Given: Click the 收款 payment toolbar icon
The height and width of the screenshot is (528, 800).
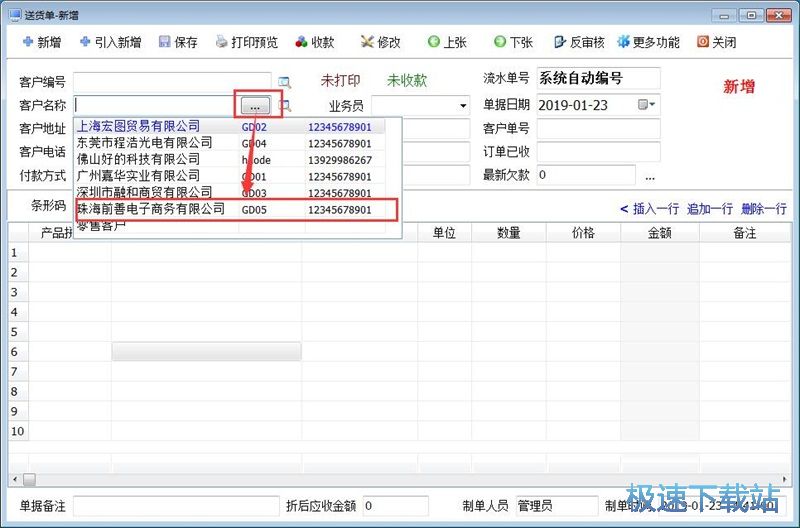Looking at the screenshot, I should coord(314,42).
